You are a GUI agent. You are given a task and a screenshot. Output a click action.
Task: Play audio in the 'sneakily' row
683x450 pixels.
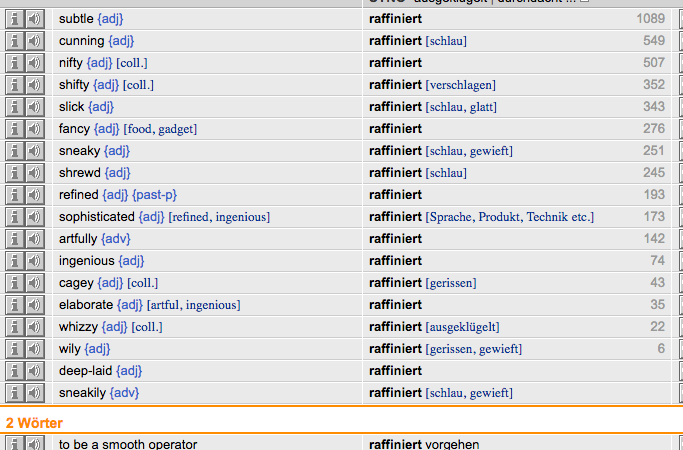[x=34, y=393]
